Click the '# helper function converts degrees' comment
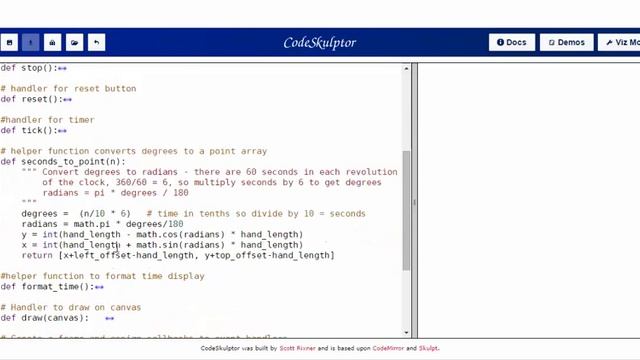Viewport: 640px width, 360px height. pyautogui.click(x=134, y=151)
